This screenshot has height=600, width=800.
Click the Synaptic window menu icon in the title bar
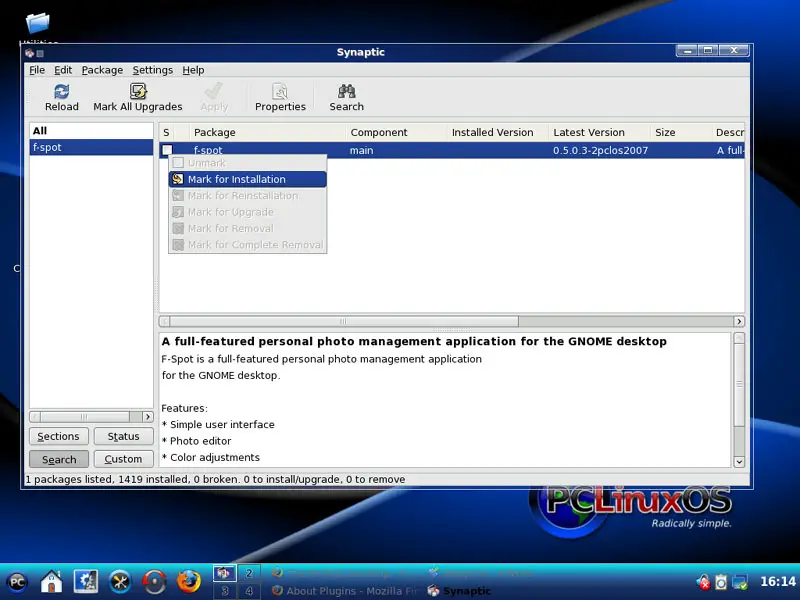tap(30, 53)
